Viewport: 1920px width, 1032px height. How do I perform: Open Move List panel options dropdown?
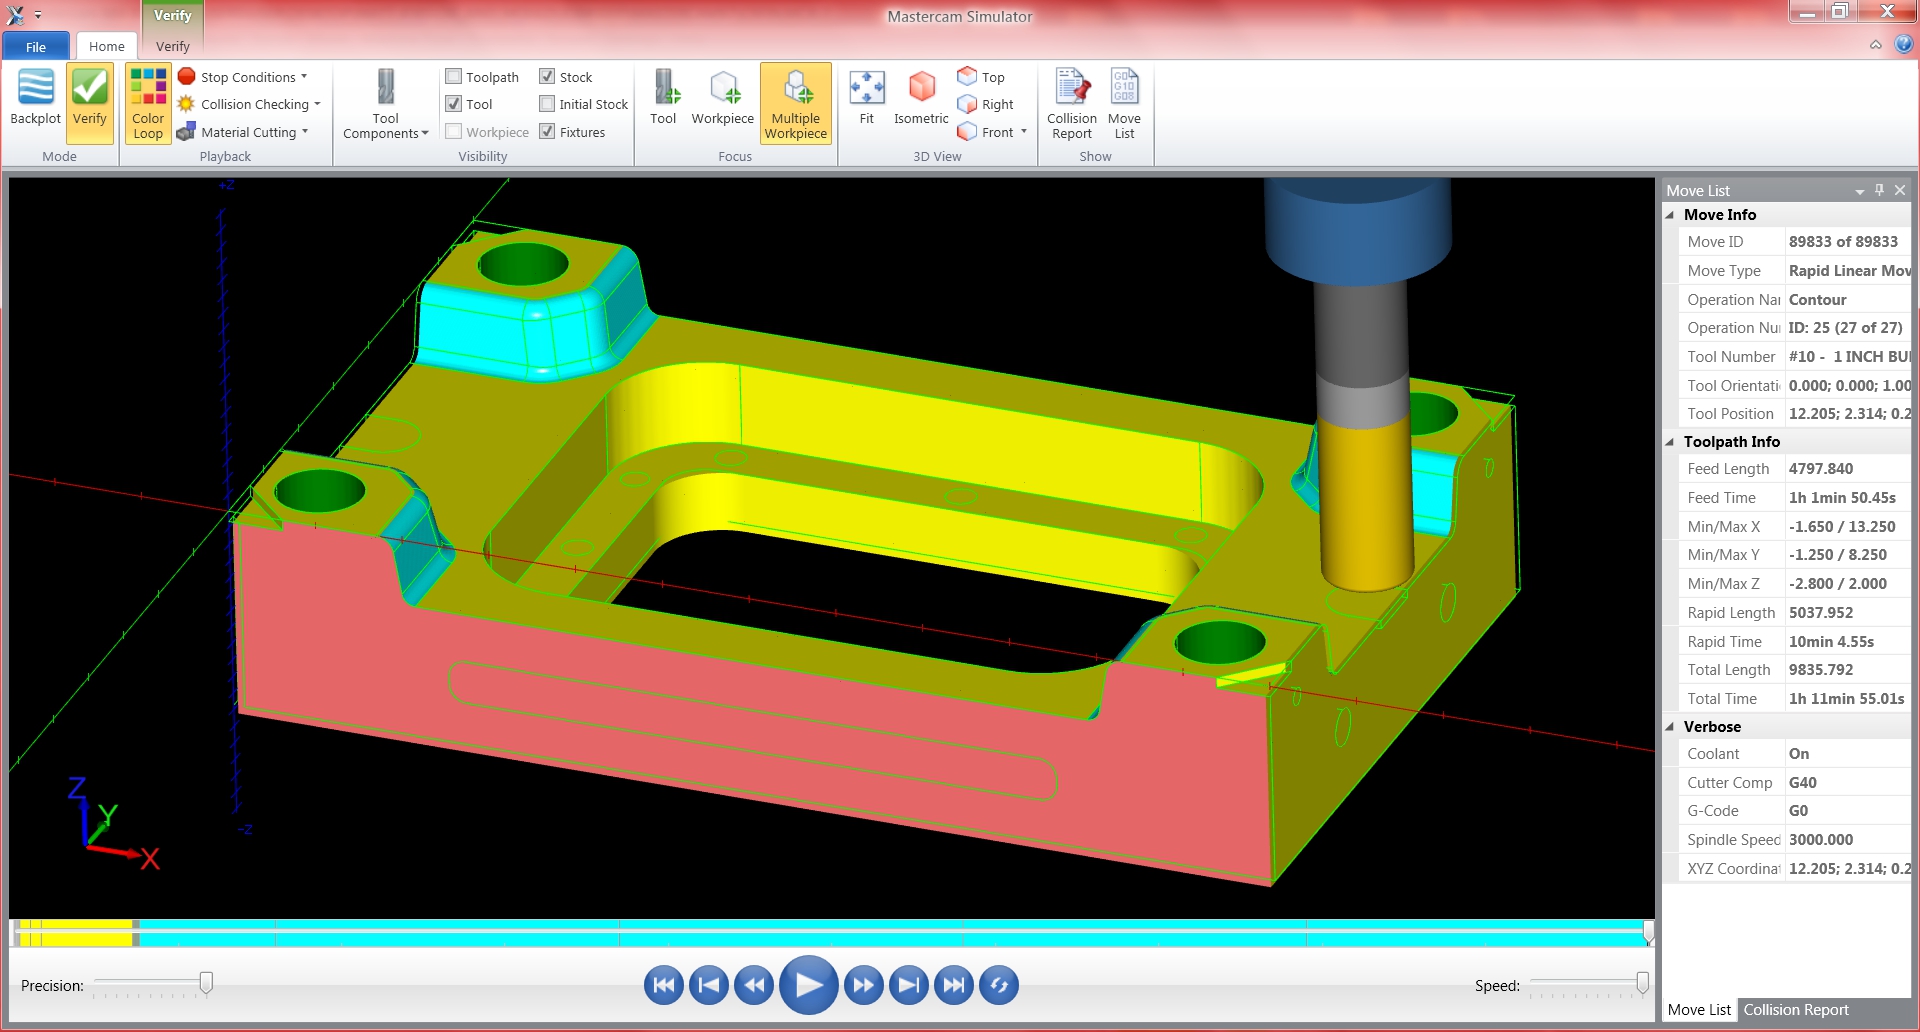[1860, 191]
